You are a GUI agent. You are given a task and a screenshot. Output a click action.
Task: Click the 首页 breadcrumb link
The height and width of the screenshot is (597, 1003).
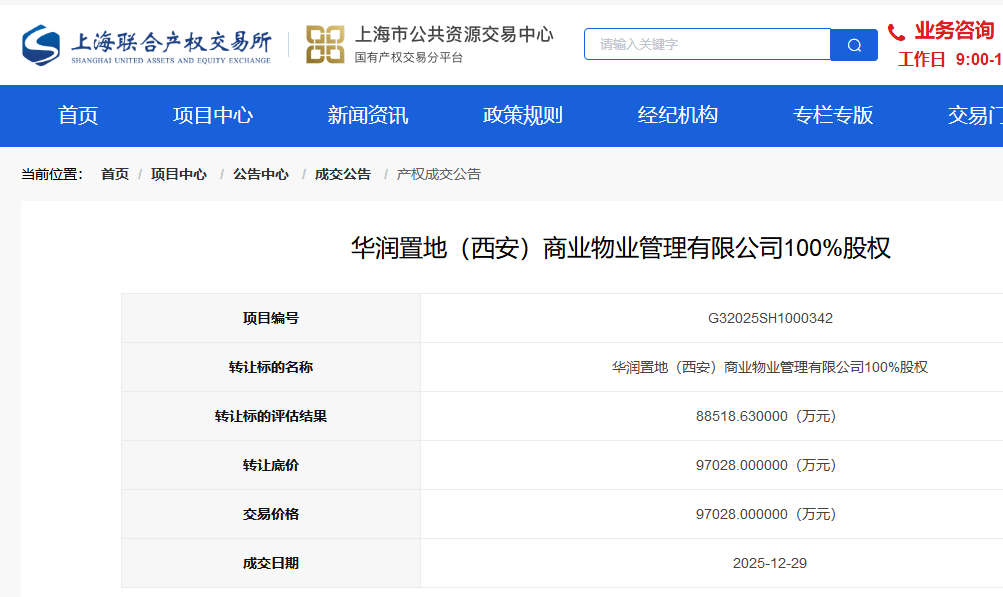pyautogui.click(x=115, y=174)
